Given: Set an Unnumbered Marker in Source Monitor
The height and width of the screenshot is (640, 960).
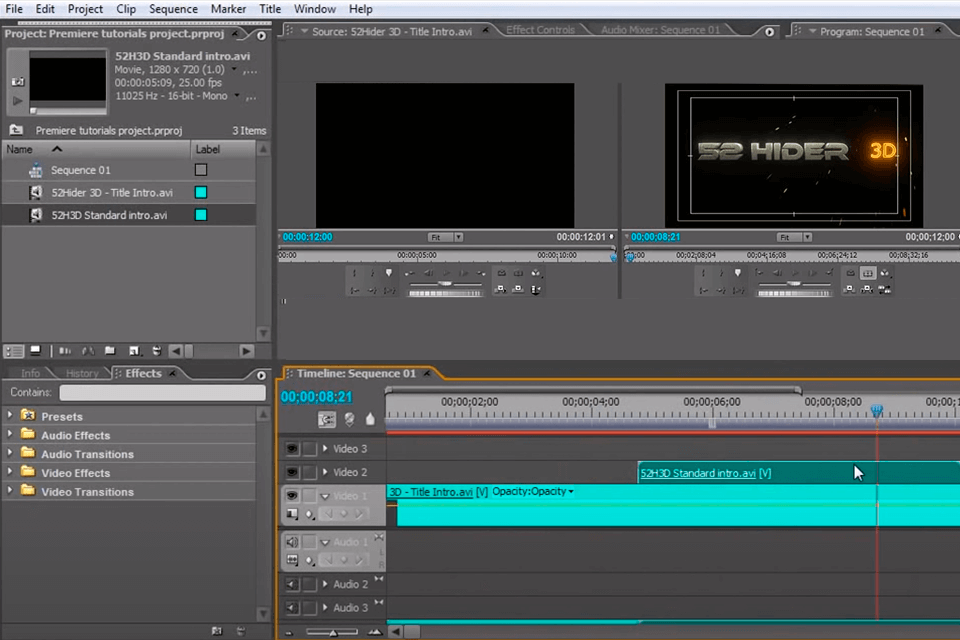Looking at the screenshot, I should tap(390, 272).
